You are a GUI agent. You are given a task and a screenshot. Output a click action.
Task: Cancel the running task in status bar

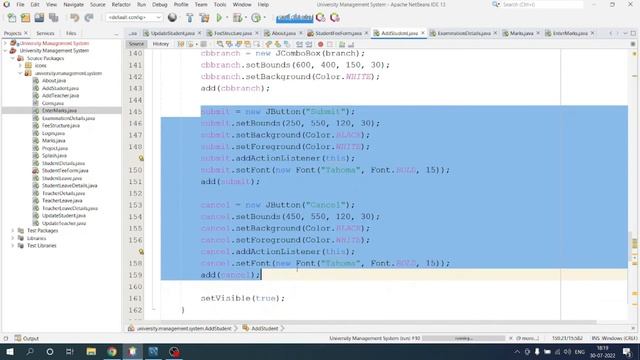point(511,338)
